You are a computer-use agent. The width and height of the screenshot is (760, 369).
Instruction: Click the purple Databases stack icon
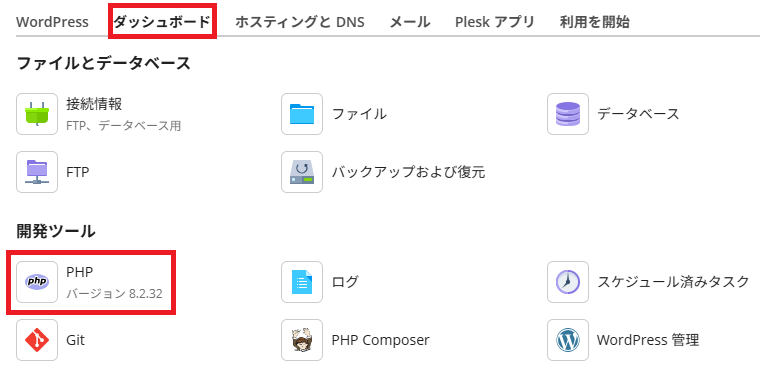568,114
